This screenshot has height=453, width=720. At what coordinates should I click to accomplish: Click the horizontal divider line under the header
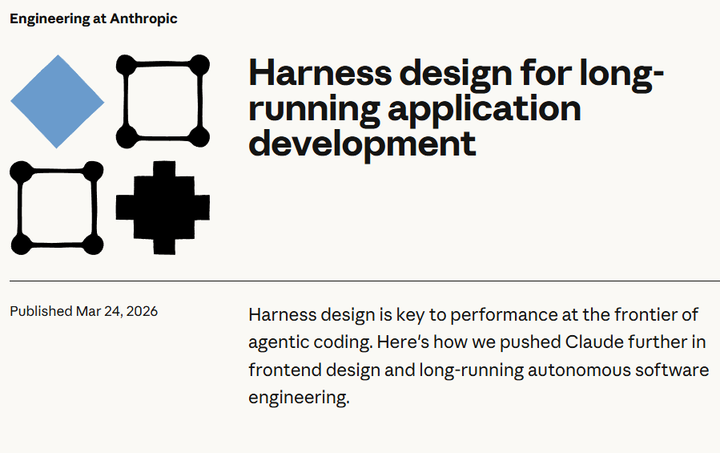[x=365, y=280]
